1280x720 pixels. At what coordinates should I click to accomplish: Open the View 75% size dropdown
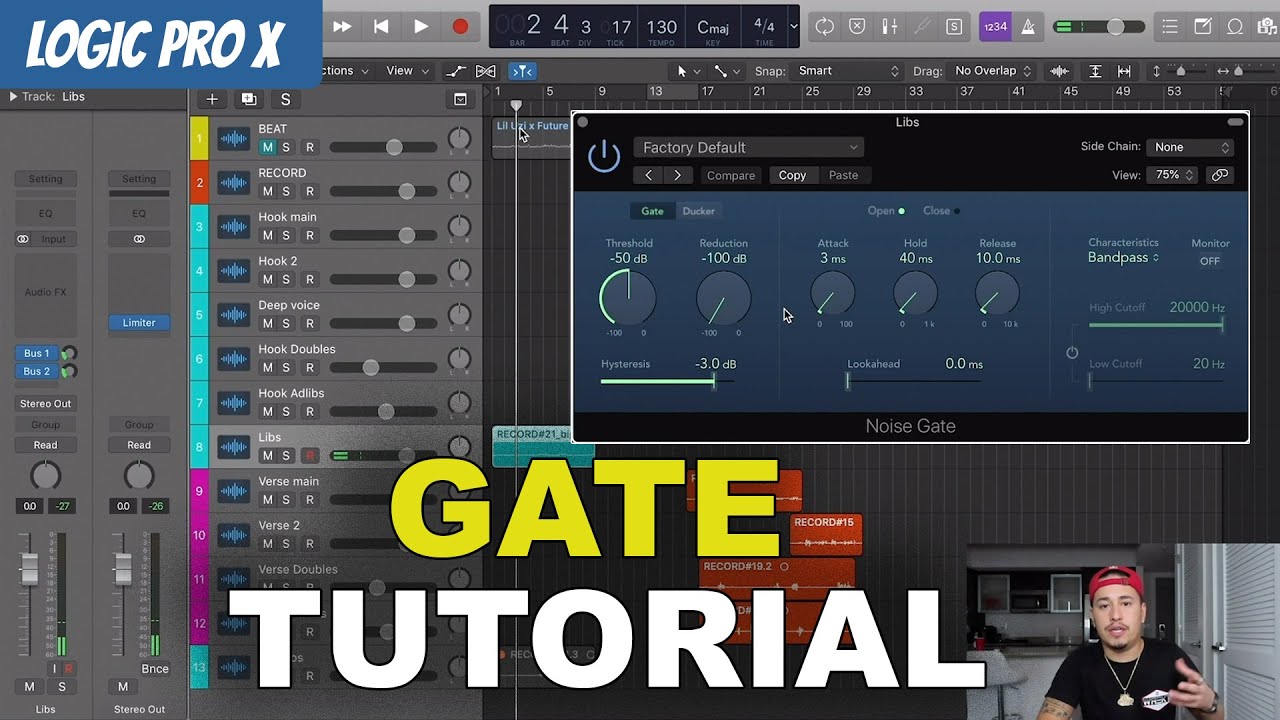1172,175
